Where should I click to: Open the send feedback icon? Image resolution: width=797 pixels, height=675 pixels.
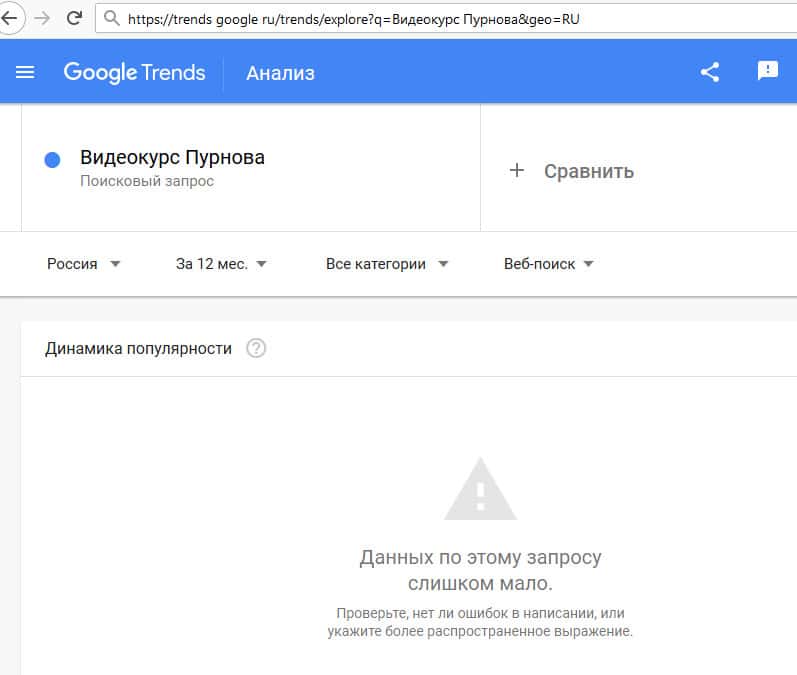[x=767, y=71]
